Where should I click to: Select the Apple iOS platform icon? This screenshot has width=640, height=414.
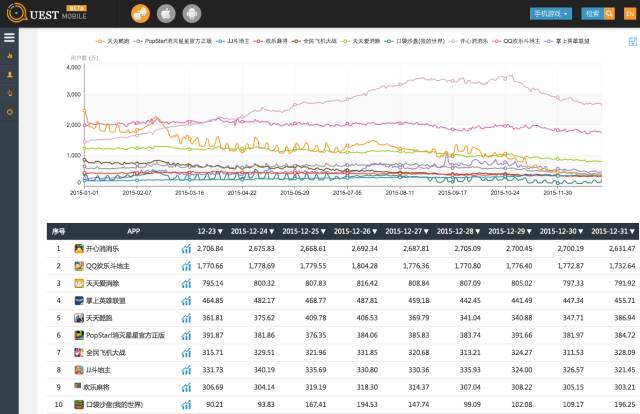pyautogui.click(x=166, y=14)
